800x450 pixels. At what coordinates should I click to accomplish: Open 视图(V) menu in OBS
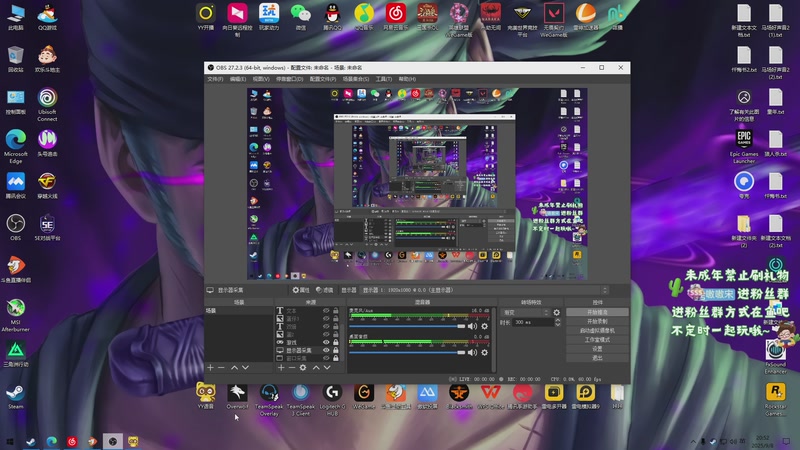[261, 79]
